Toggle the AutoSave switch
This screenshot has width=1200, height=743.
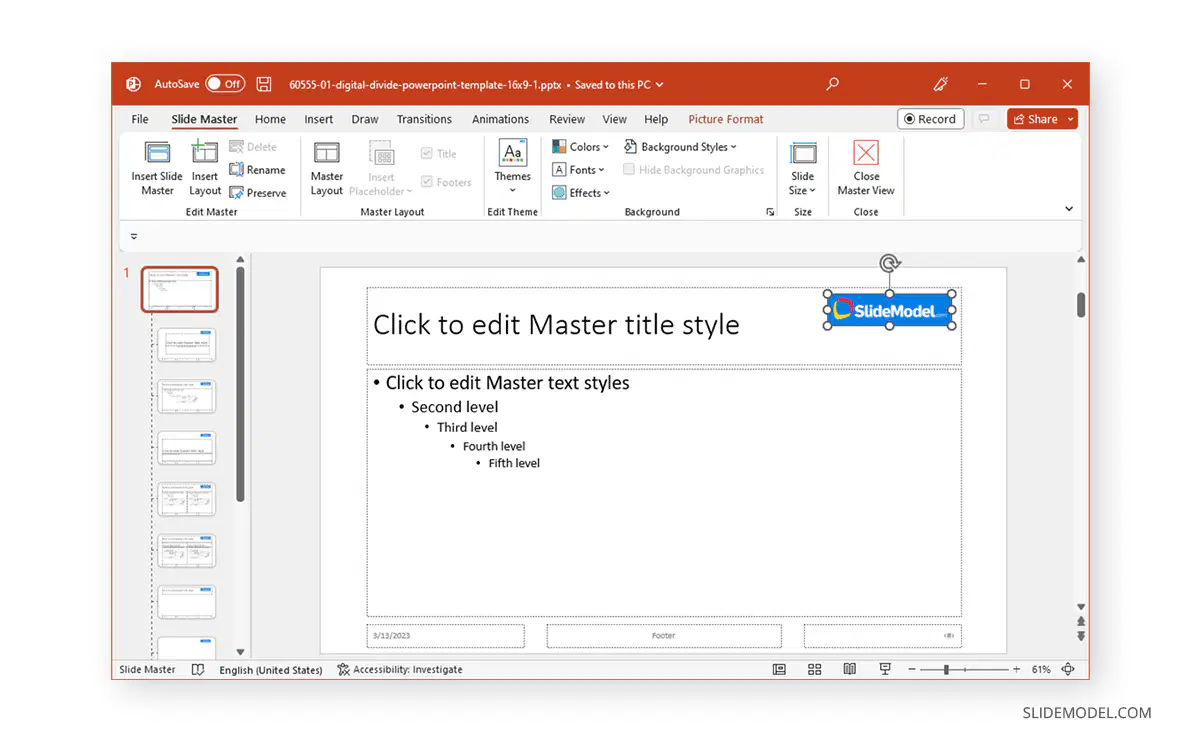pos(225,85)
